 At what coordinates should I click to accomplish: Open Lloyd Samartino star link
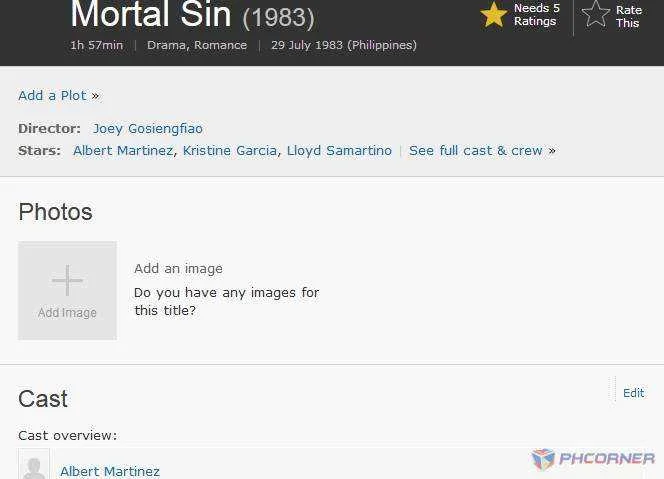click(339, 151)
